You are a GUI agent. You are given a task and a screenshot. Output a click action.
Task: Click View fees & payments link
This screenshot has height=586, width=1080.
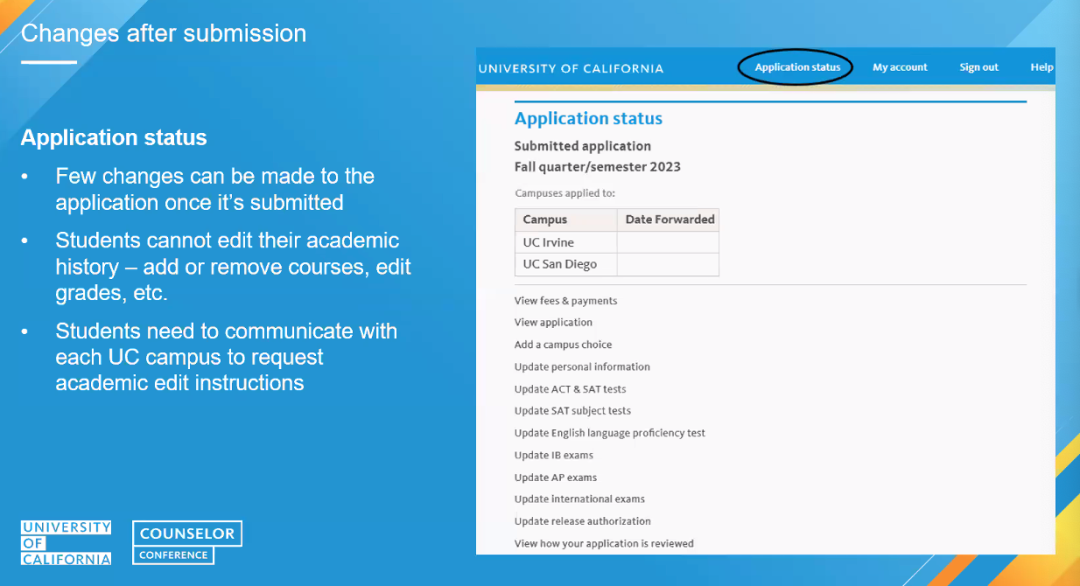click(x=565, y=301)
